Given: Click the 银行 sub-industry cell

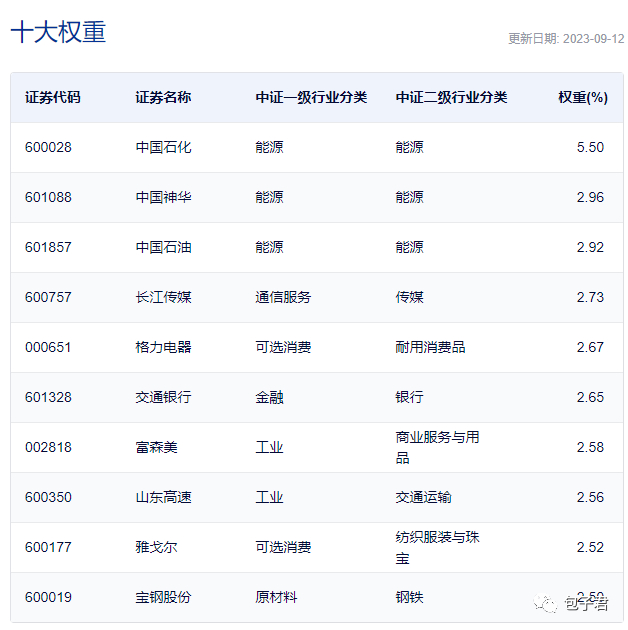Looking at the screenshot, I should 409,397.
